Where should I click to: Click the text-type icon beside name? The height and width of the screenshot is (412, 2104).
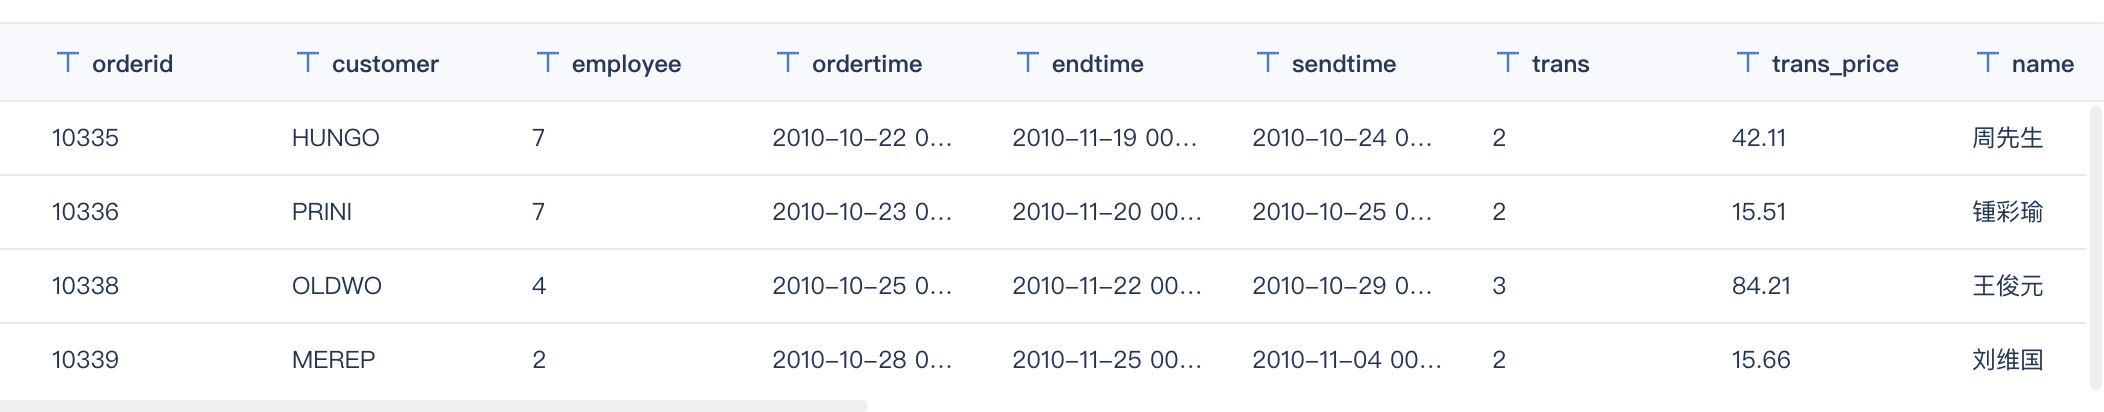pos(1988,63)
